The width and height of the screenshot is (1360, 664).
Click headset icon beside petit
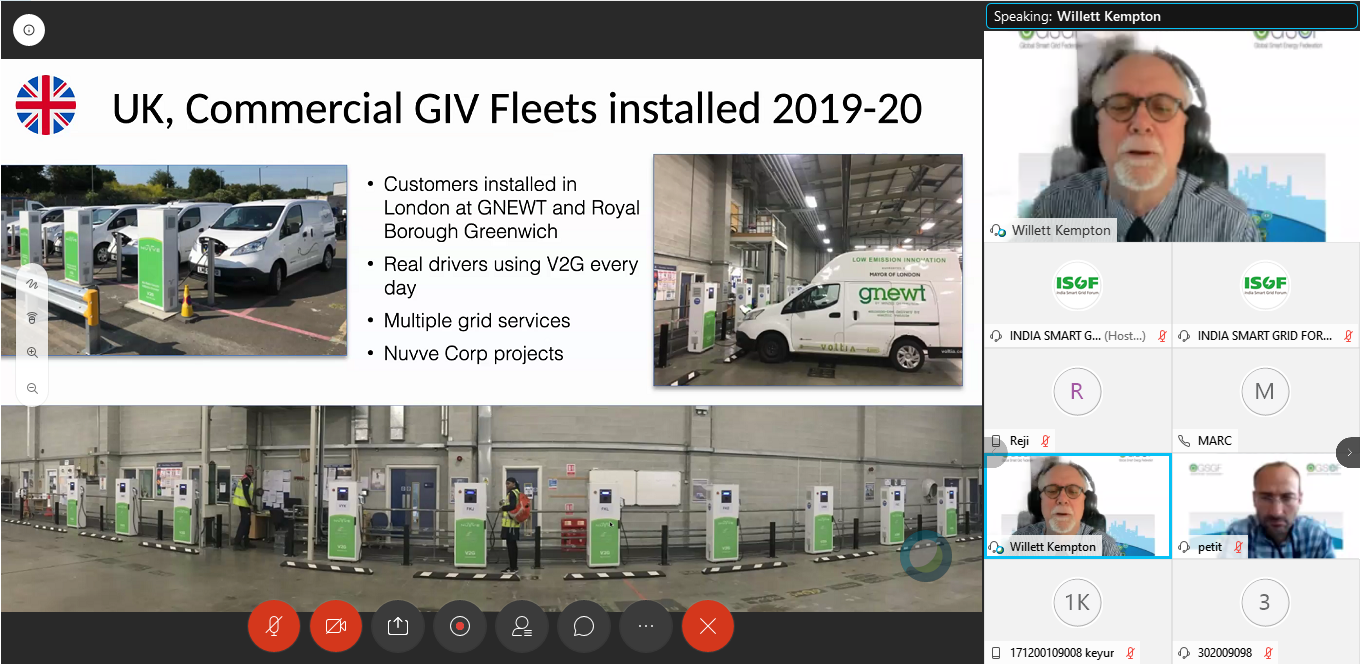(1185, 547)
